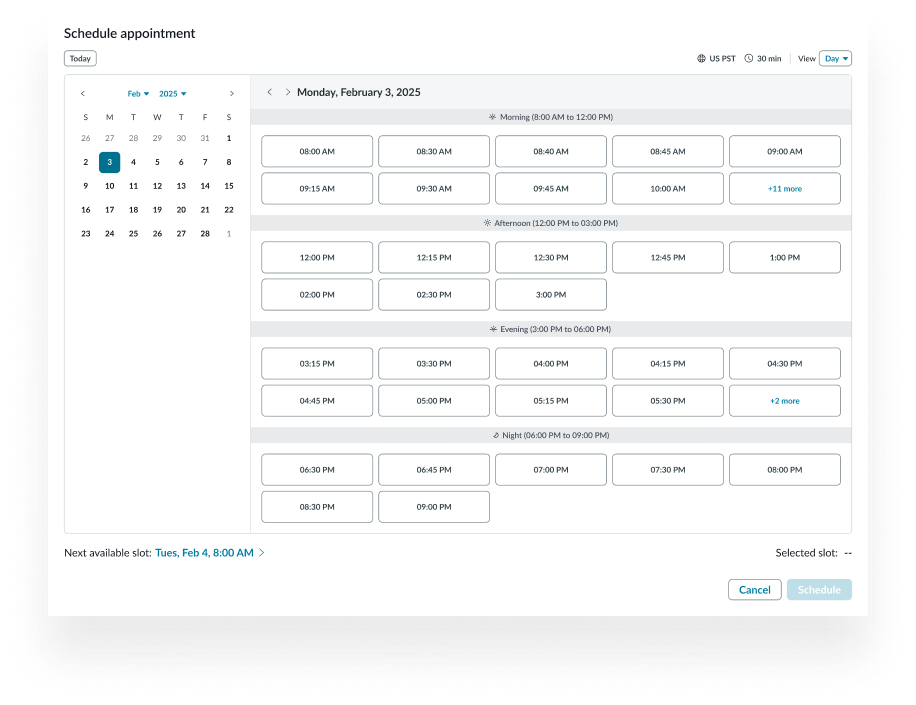Click the Evening section header

click(x=551, y=329)
